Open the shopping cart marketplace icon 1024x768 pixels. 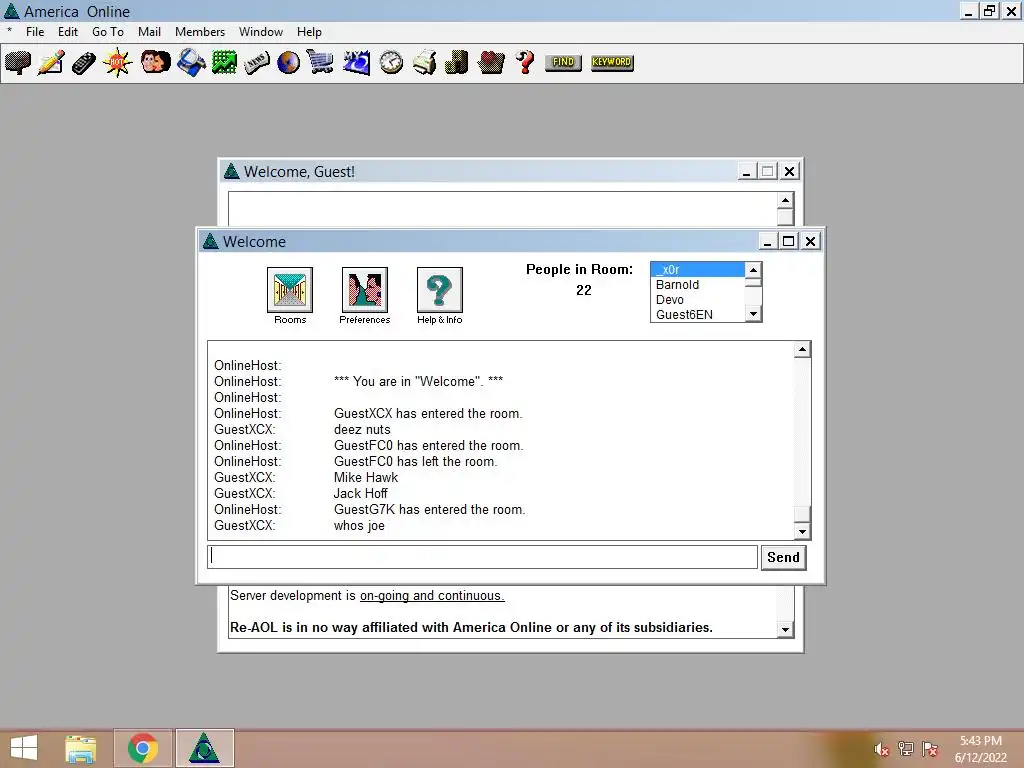coord(321,63)
